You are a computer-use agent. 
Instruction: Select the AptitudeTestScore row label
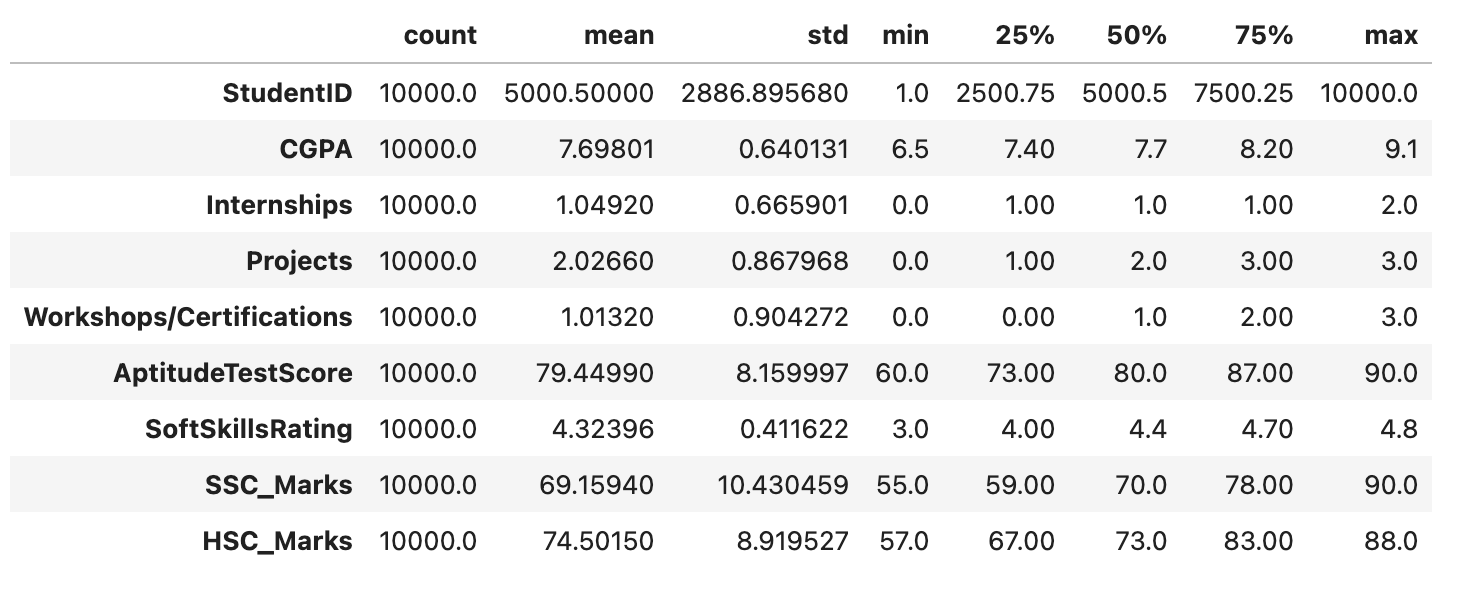(x=232, y=373)
